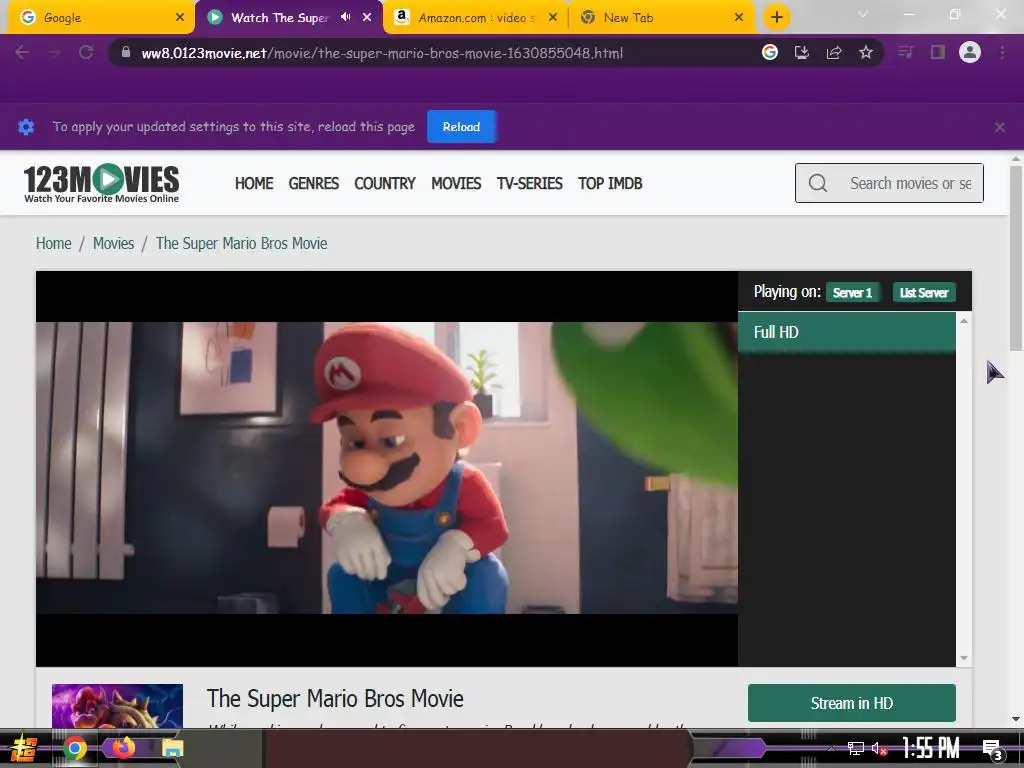Close the Watch The Super tab

[x=367, y=17]
